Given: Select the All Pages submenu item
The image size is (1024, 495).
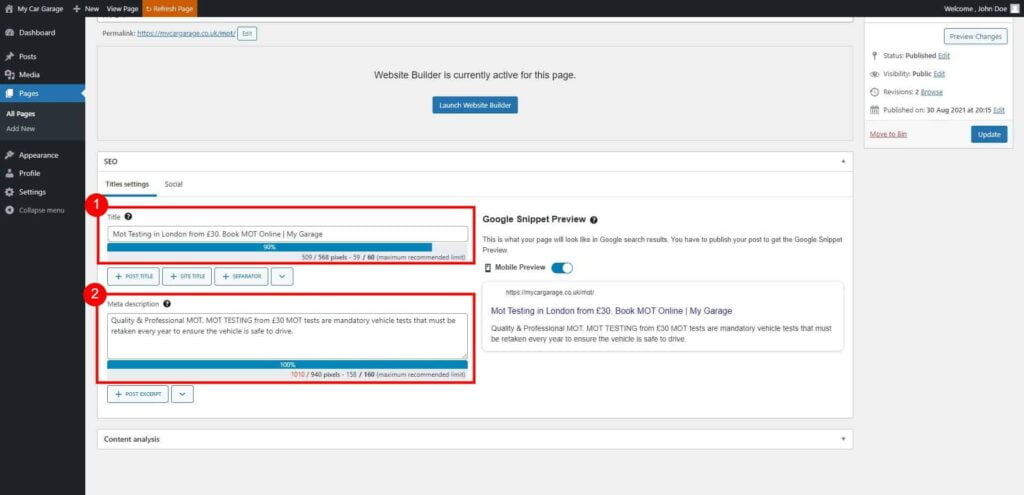Looking at the screenshot, I should point(20,114).
